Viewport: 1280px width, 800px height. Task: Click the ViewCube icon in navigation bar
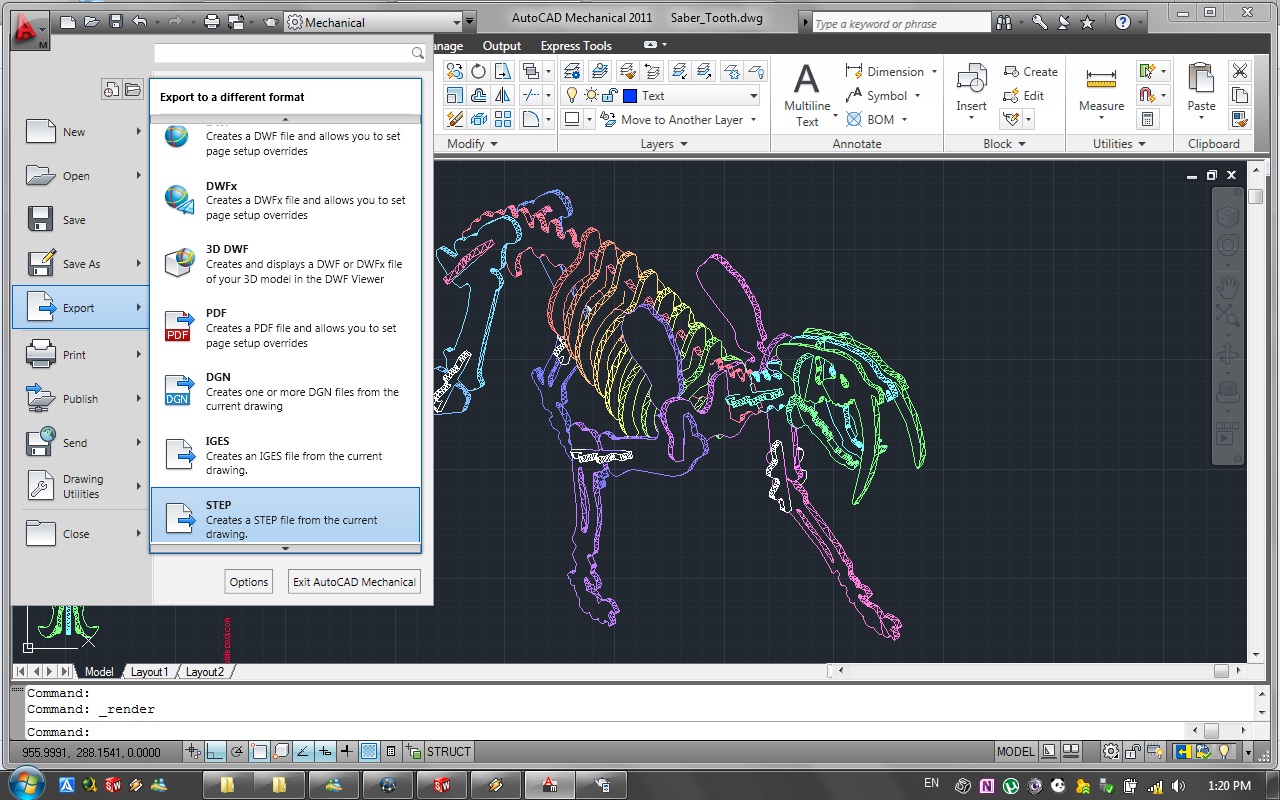(x=1227, y=217)
